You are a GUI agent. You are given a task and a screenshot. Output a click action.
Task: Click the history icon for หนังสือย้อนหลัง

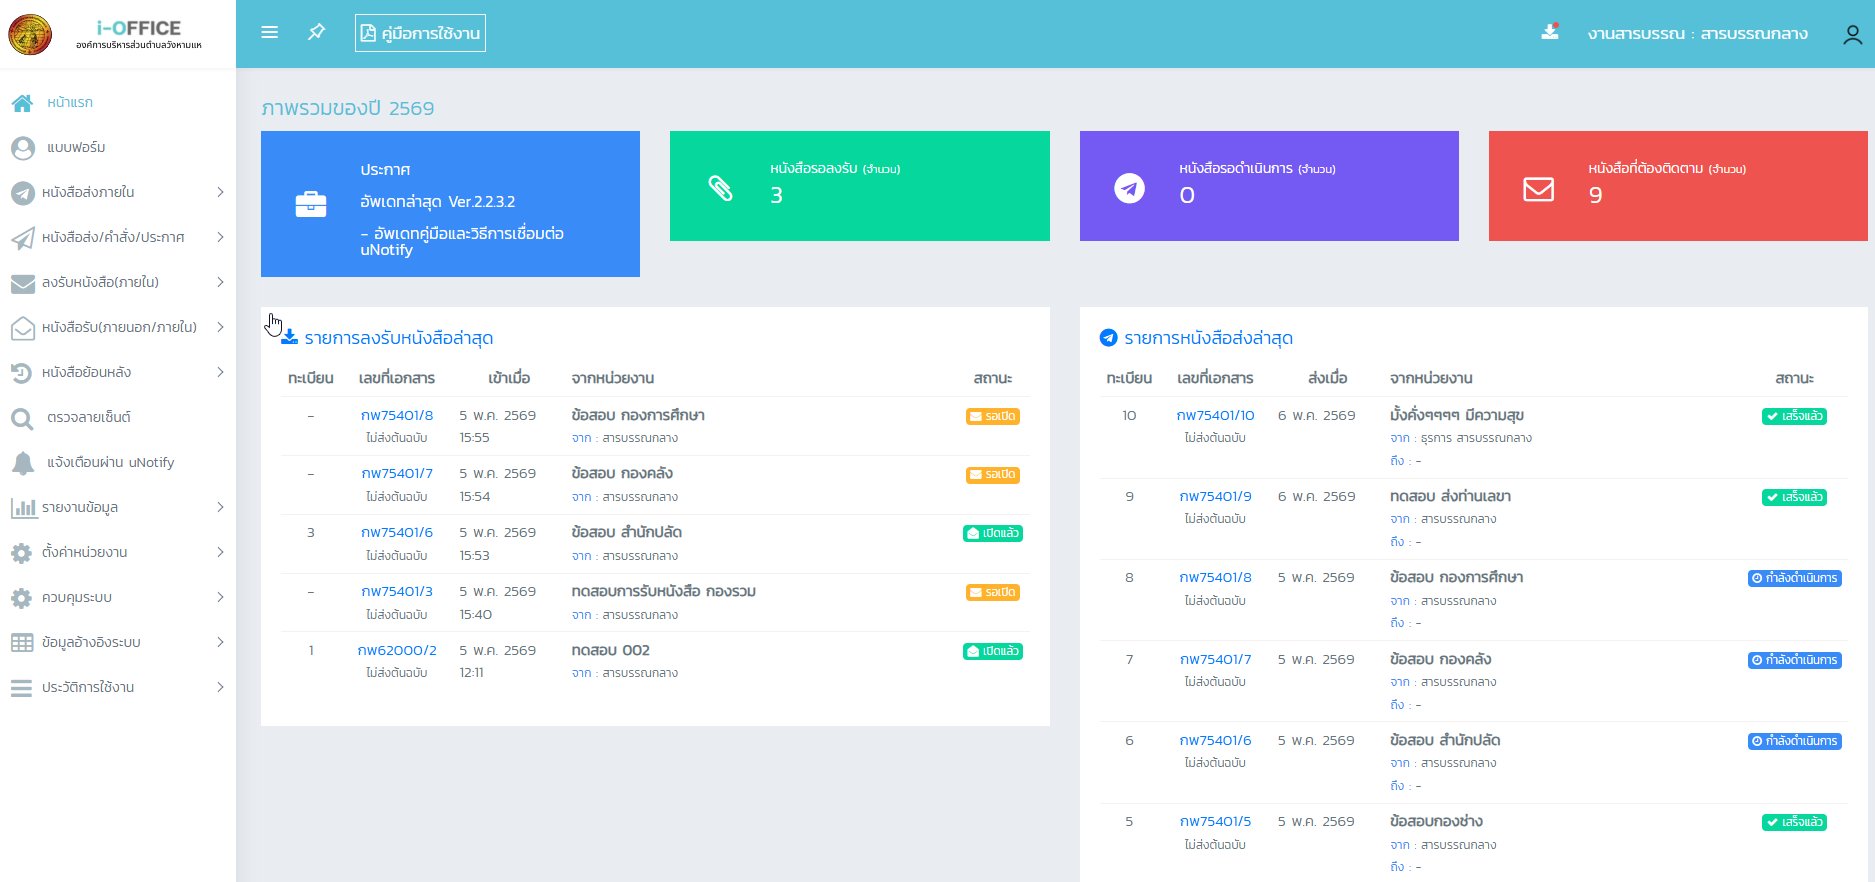22,373
